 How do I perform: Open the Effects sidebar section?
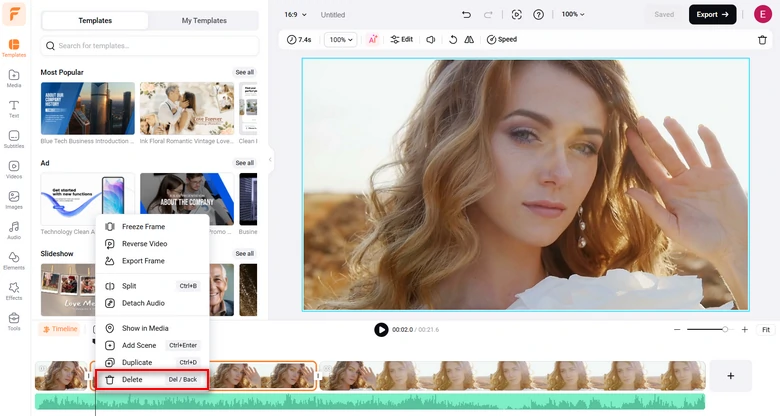14,291
